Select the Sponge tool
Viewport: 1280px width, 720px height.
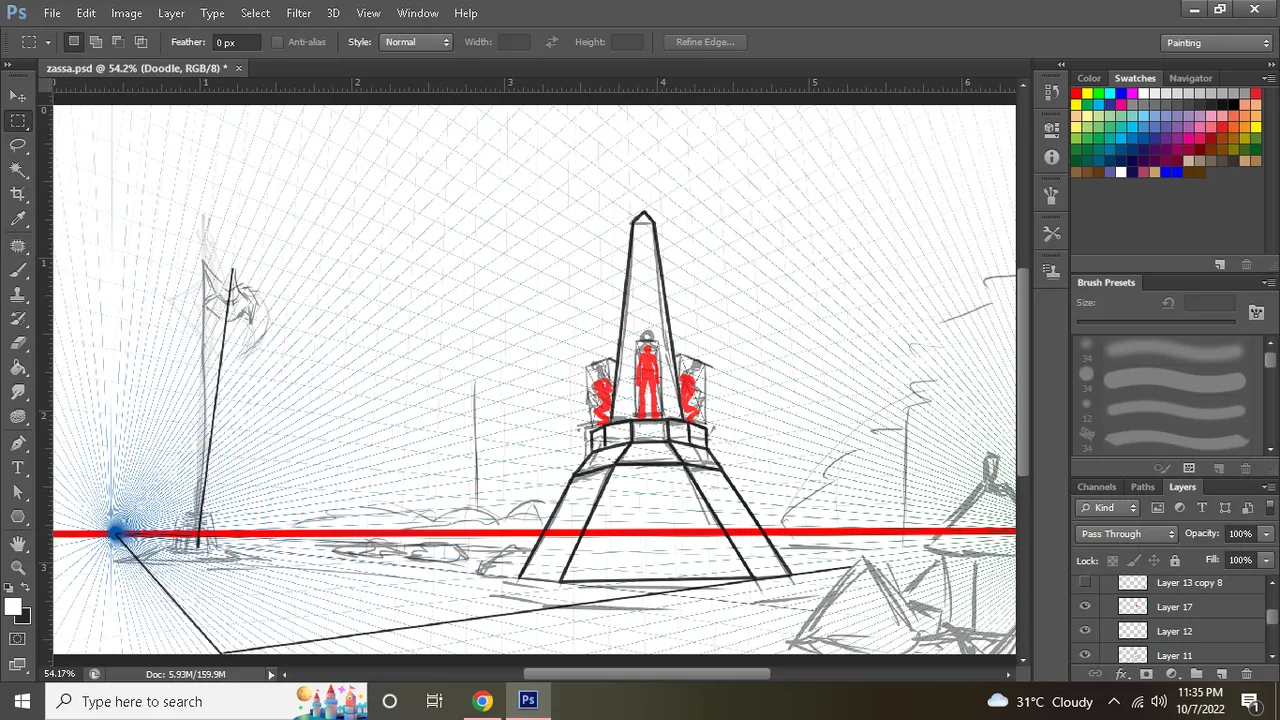18,418
